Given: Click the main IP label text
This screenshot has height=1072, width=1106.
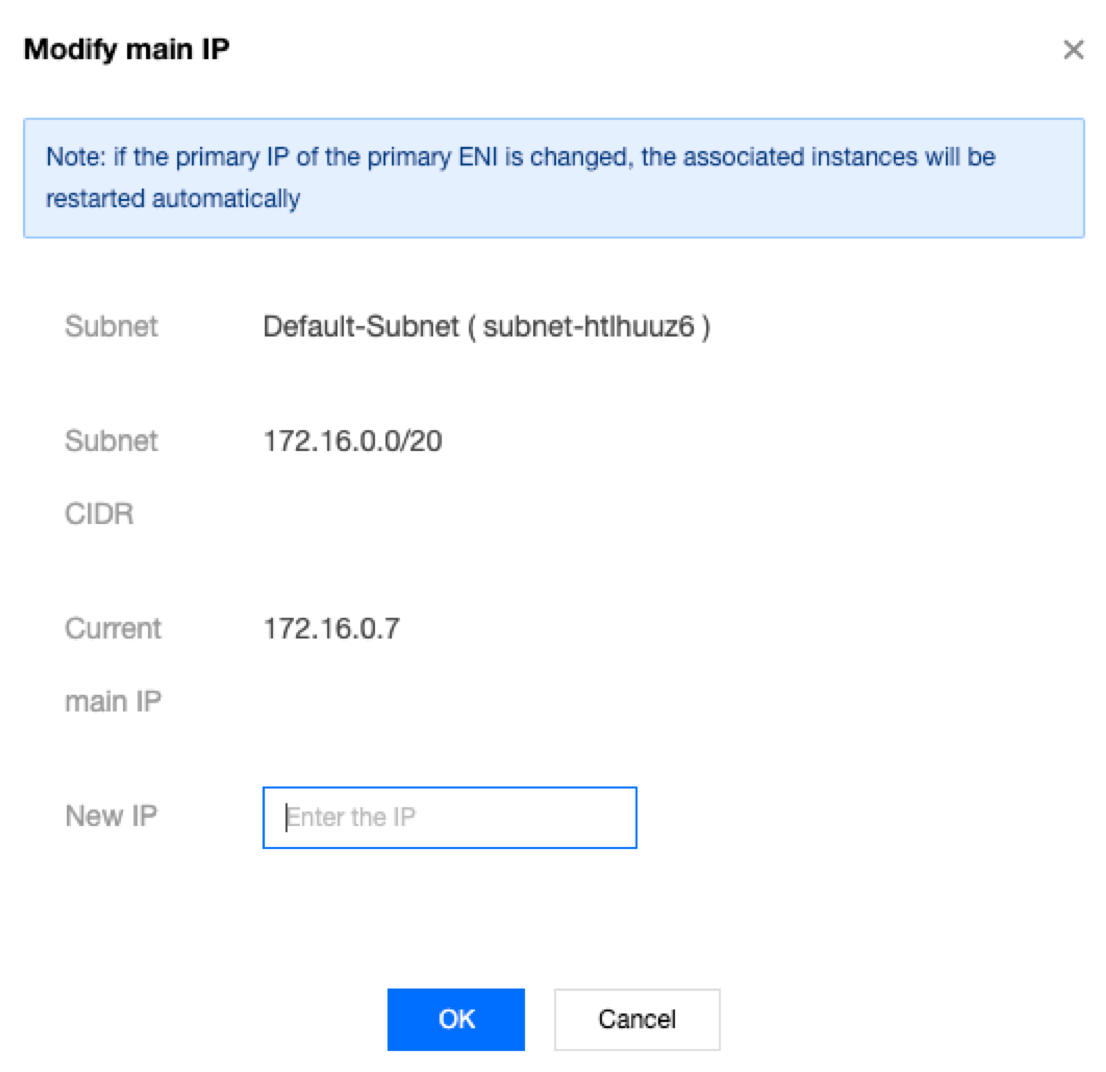Looking at the screenshot, I should [113, 702].
